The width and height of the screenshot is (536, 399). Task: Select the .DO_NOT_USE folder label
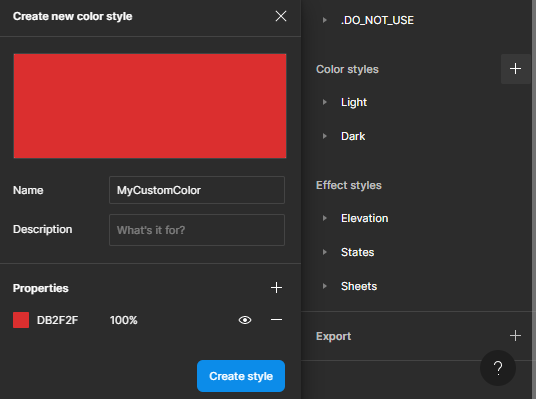pyautogui.click(x=377, y=20)
